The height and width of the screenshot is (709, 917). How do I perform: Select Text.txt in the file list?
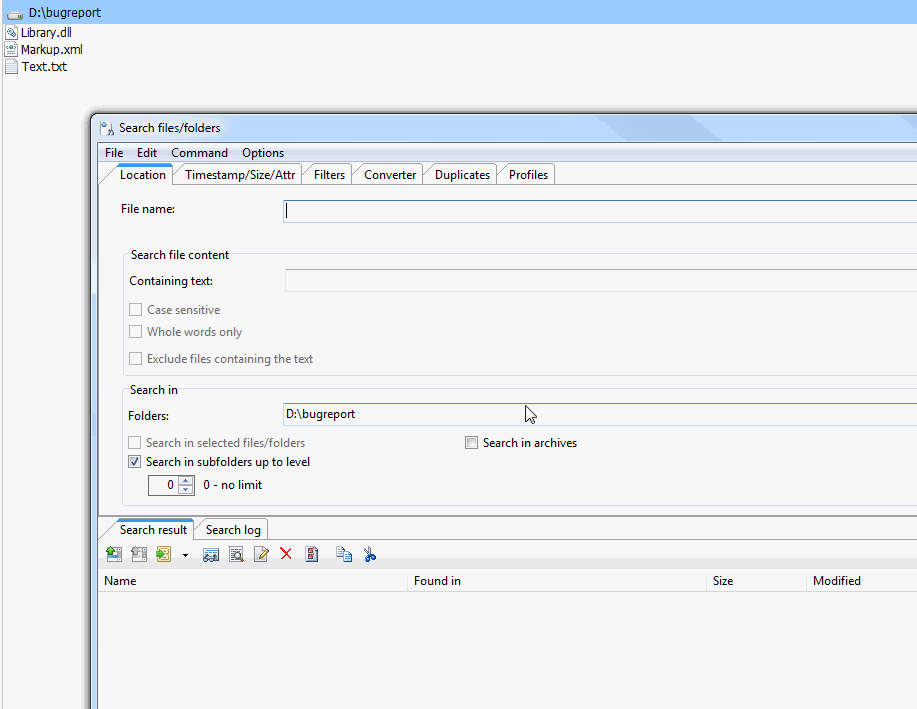pos(44,67)
